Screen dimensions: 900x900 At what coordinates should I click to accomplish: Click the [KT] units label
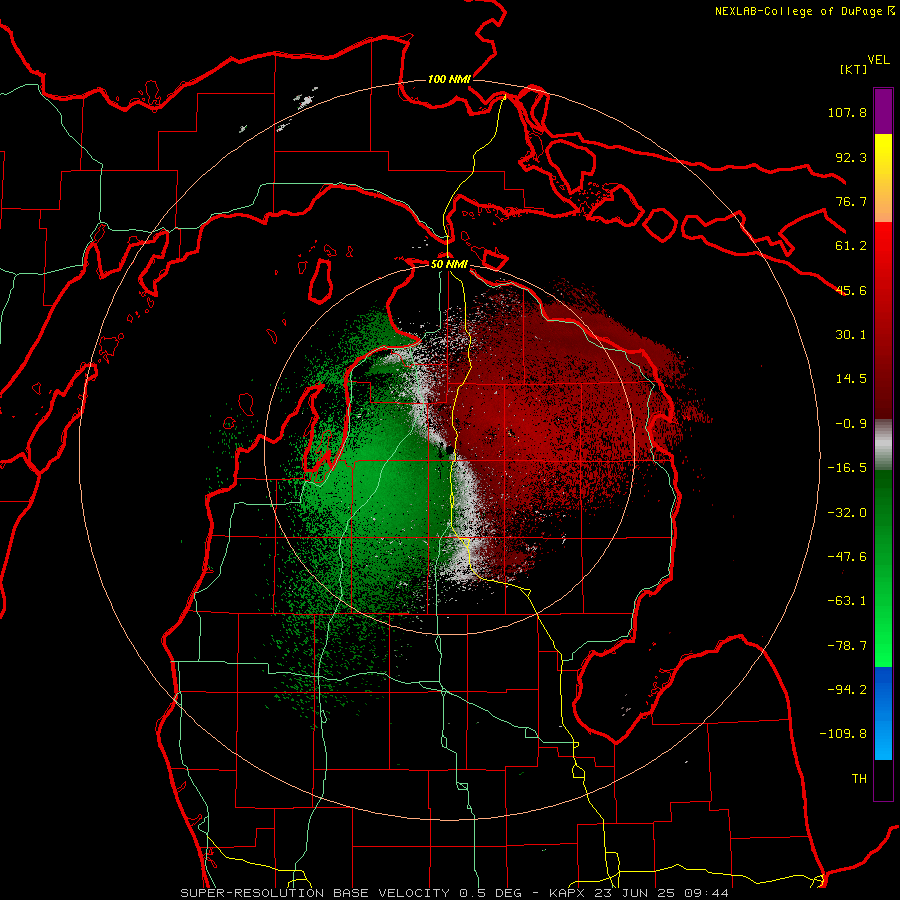coord(854,69)
